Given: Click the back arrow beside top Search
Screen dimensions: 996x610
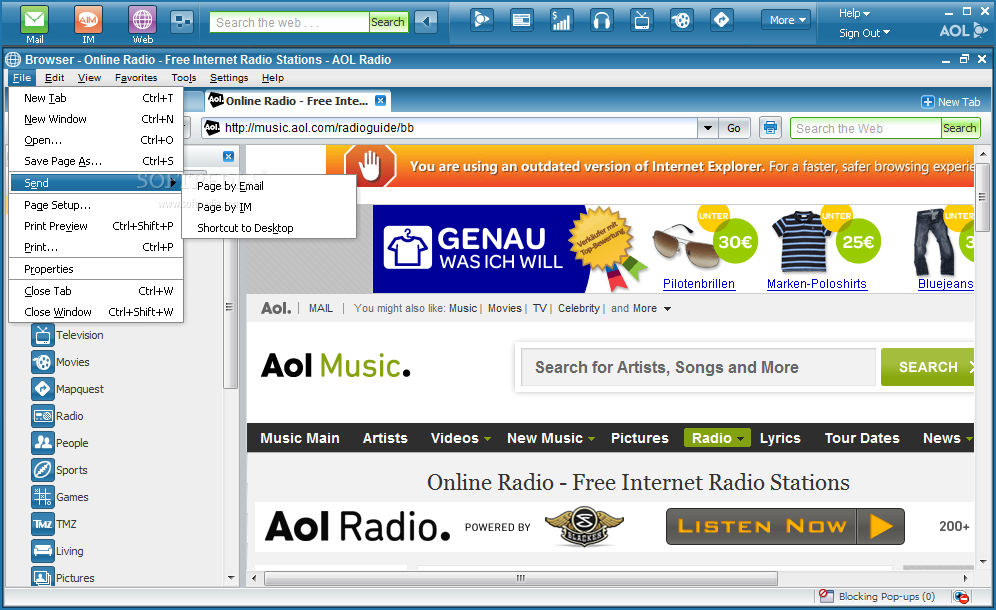Looking at the screenshot, I should click(426, 22).
